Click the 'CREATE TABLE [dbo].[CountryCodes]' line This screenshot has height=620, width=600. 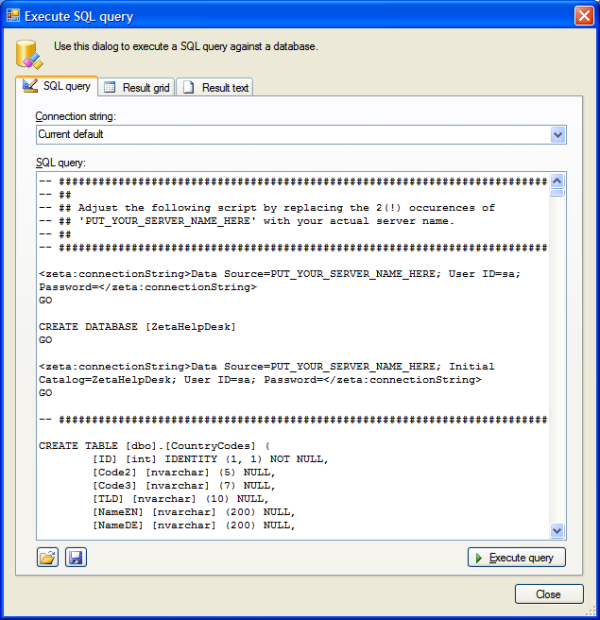pyautogui.click(x=154, y=446)
